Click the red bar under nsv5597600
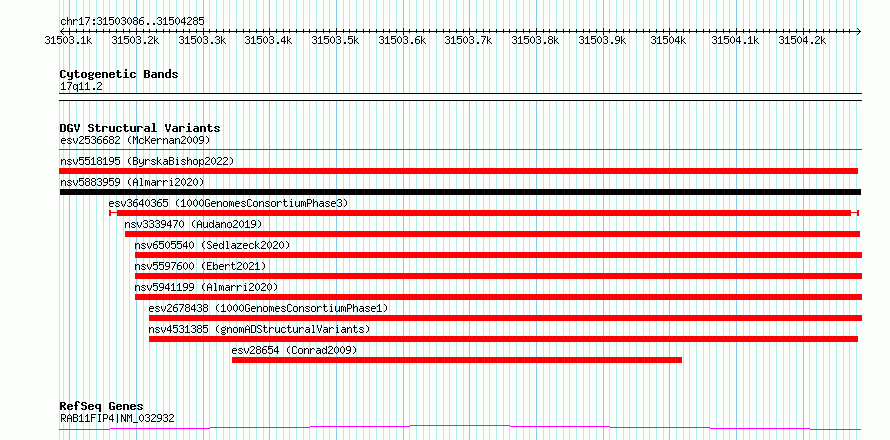This screenshot has width=890, height=440. point(498,276)
